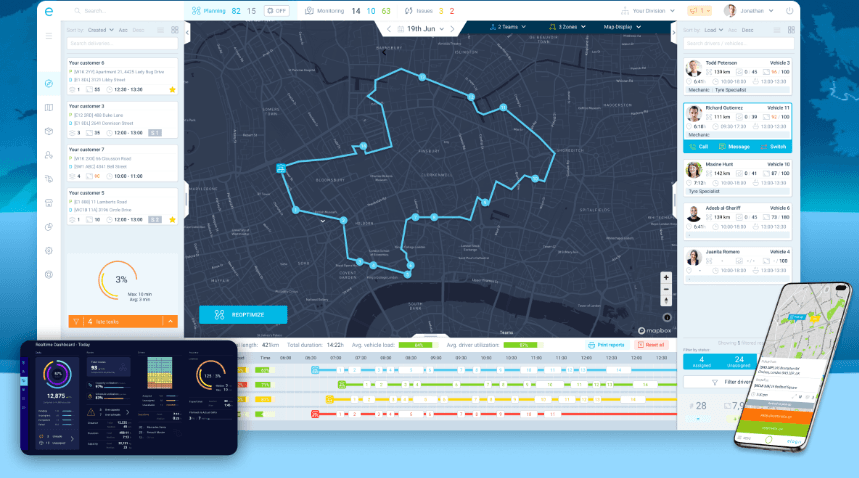Expand the late tasks orange bar chevron

[170, 321]
